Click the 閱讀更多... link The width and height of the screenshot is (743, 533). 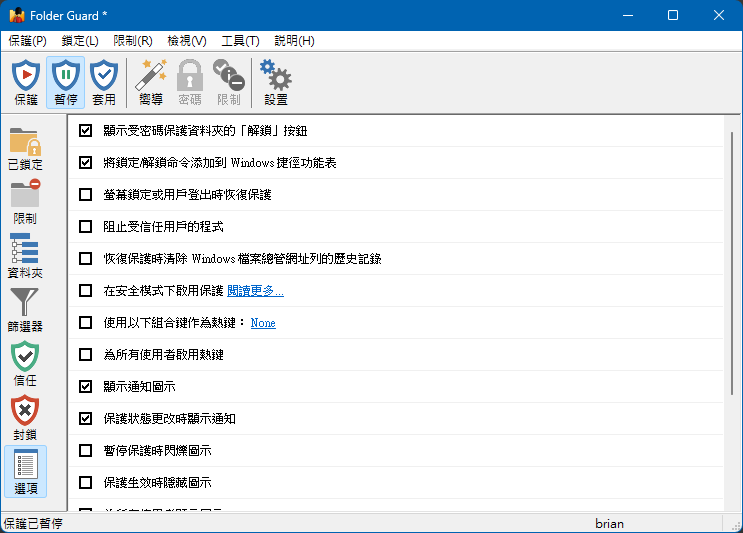pyautogui.click(x=255, y=291)
